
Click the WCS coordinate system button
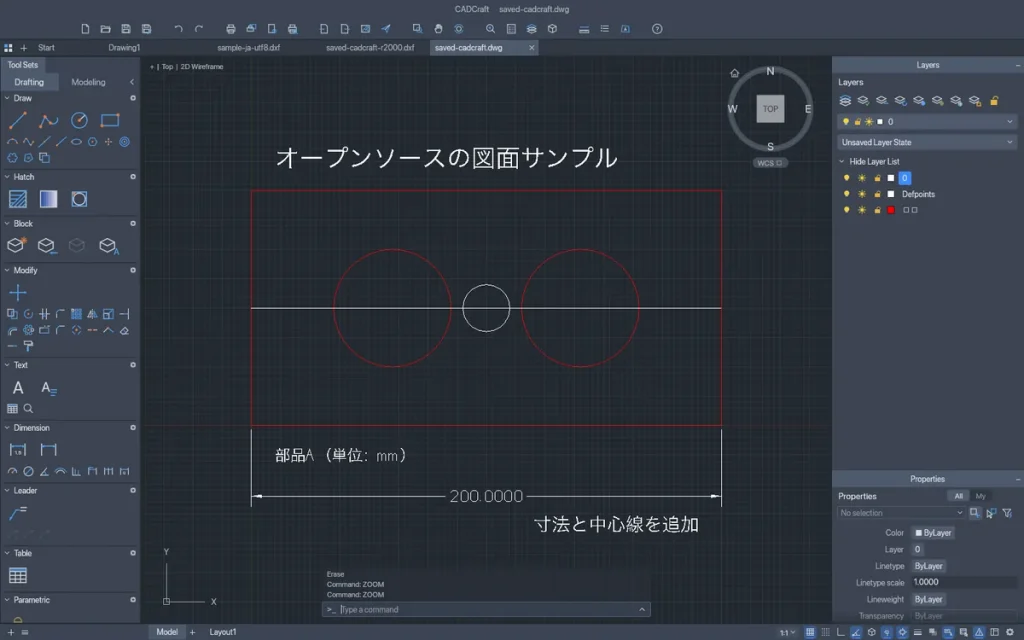(770, 163)
